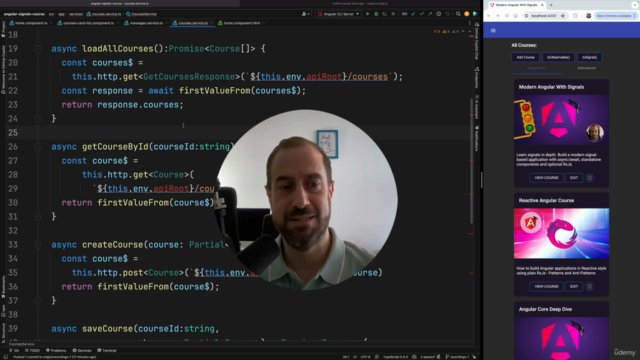
Task: Click New Chrome available update chip
Action: pos(615,16)
